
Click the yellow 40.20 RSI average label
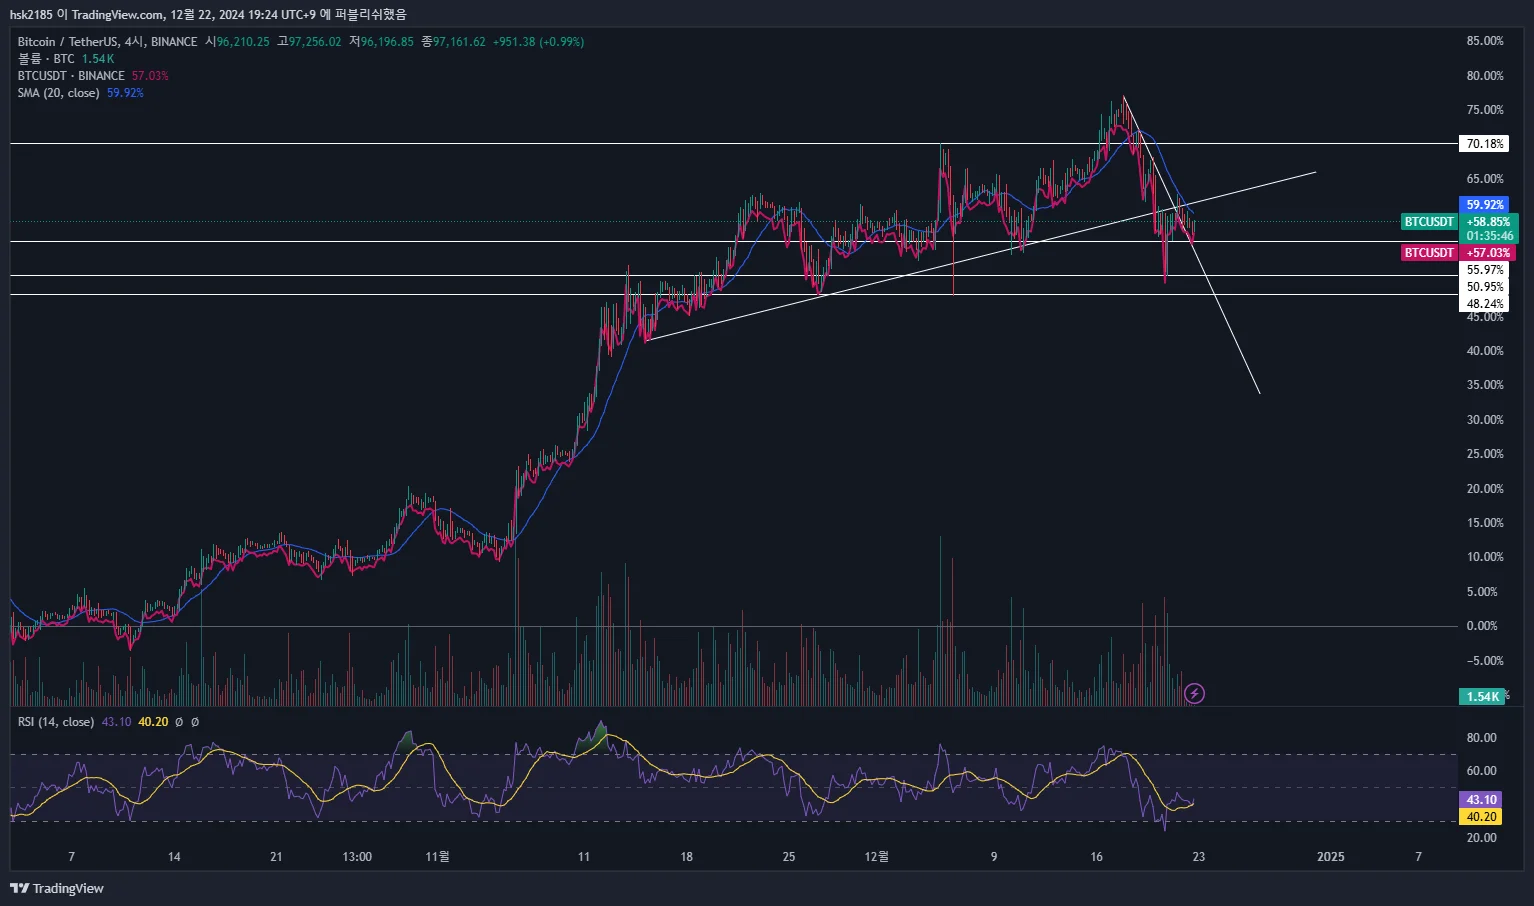1481,817
